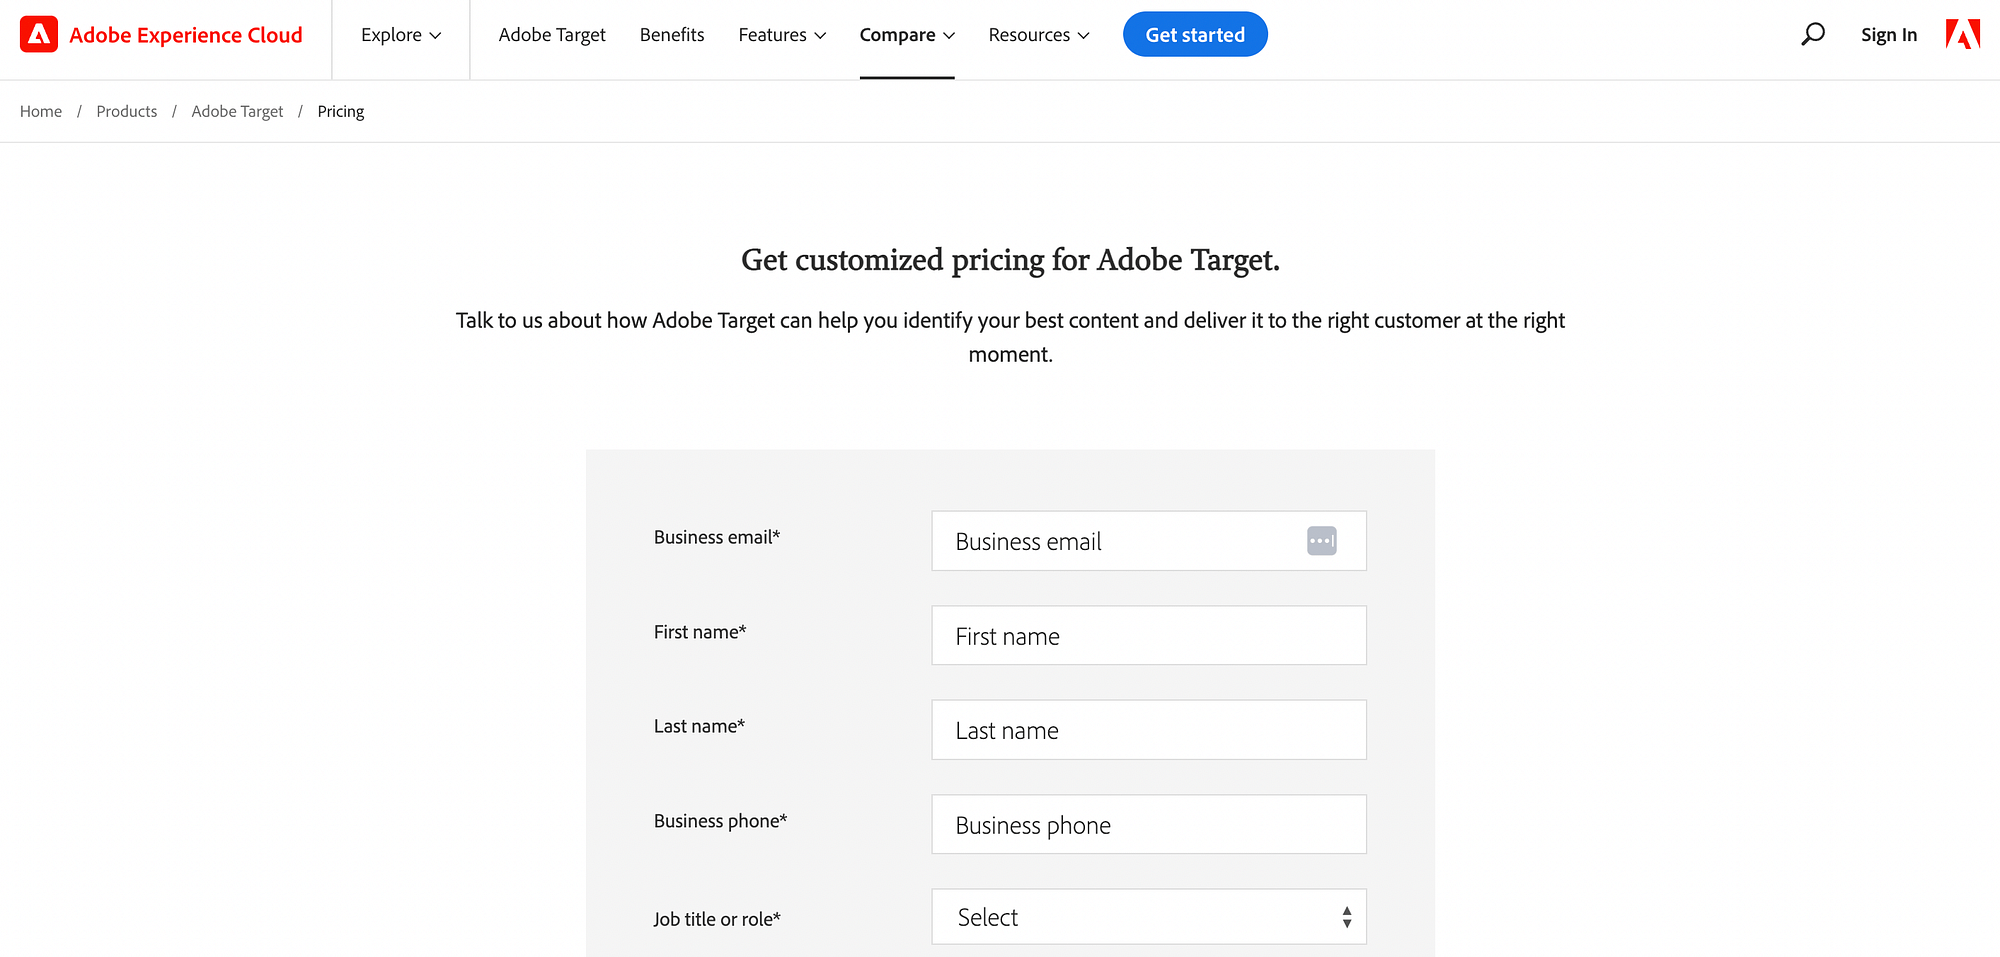Click the 'Business email*' field label
2000x957 pixels.
click(717, 537)
